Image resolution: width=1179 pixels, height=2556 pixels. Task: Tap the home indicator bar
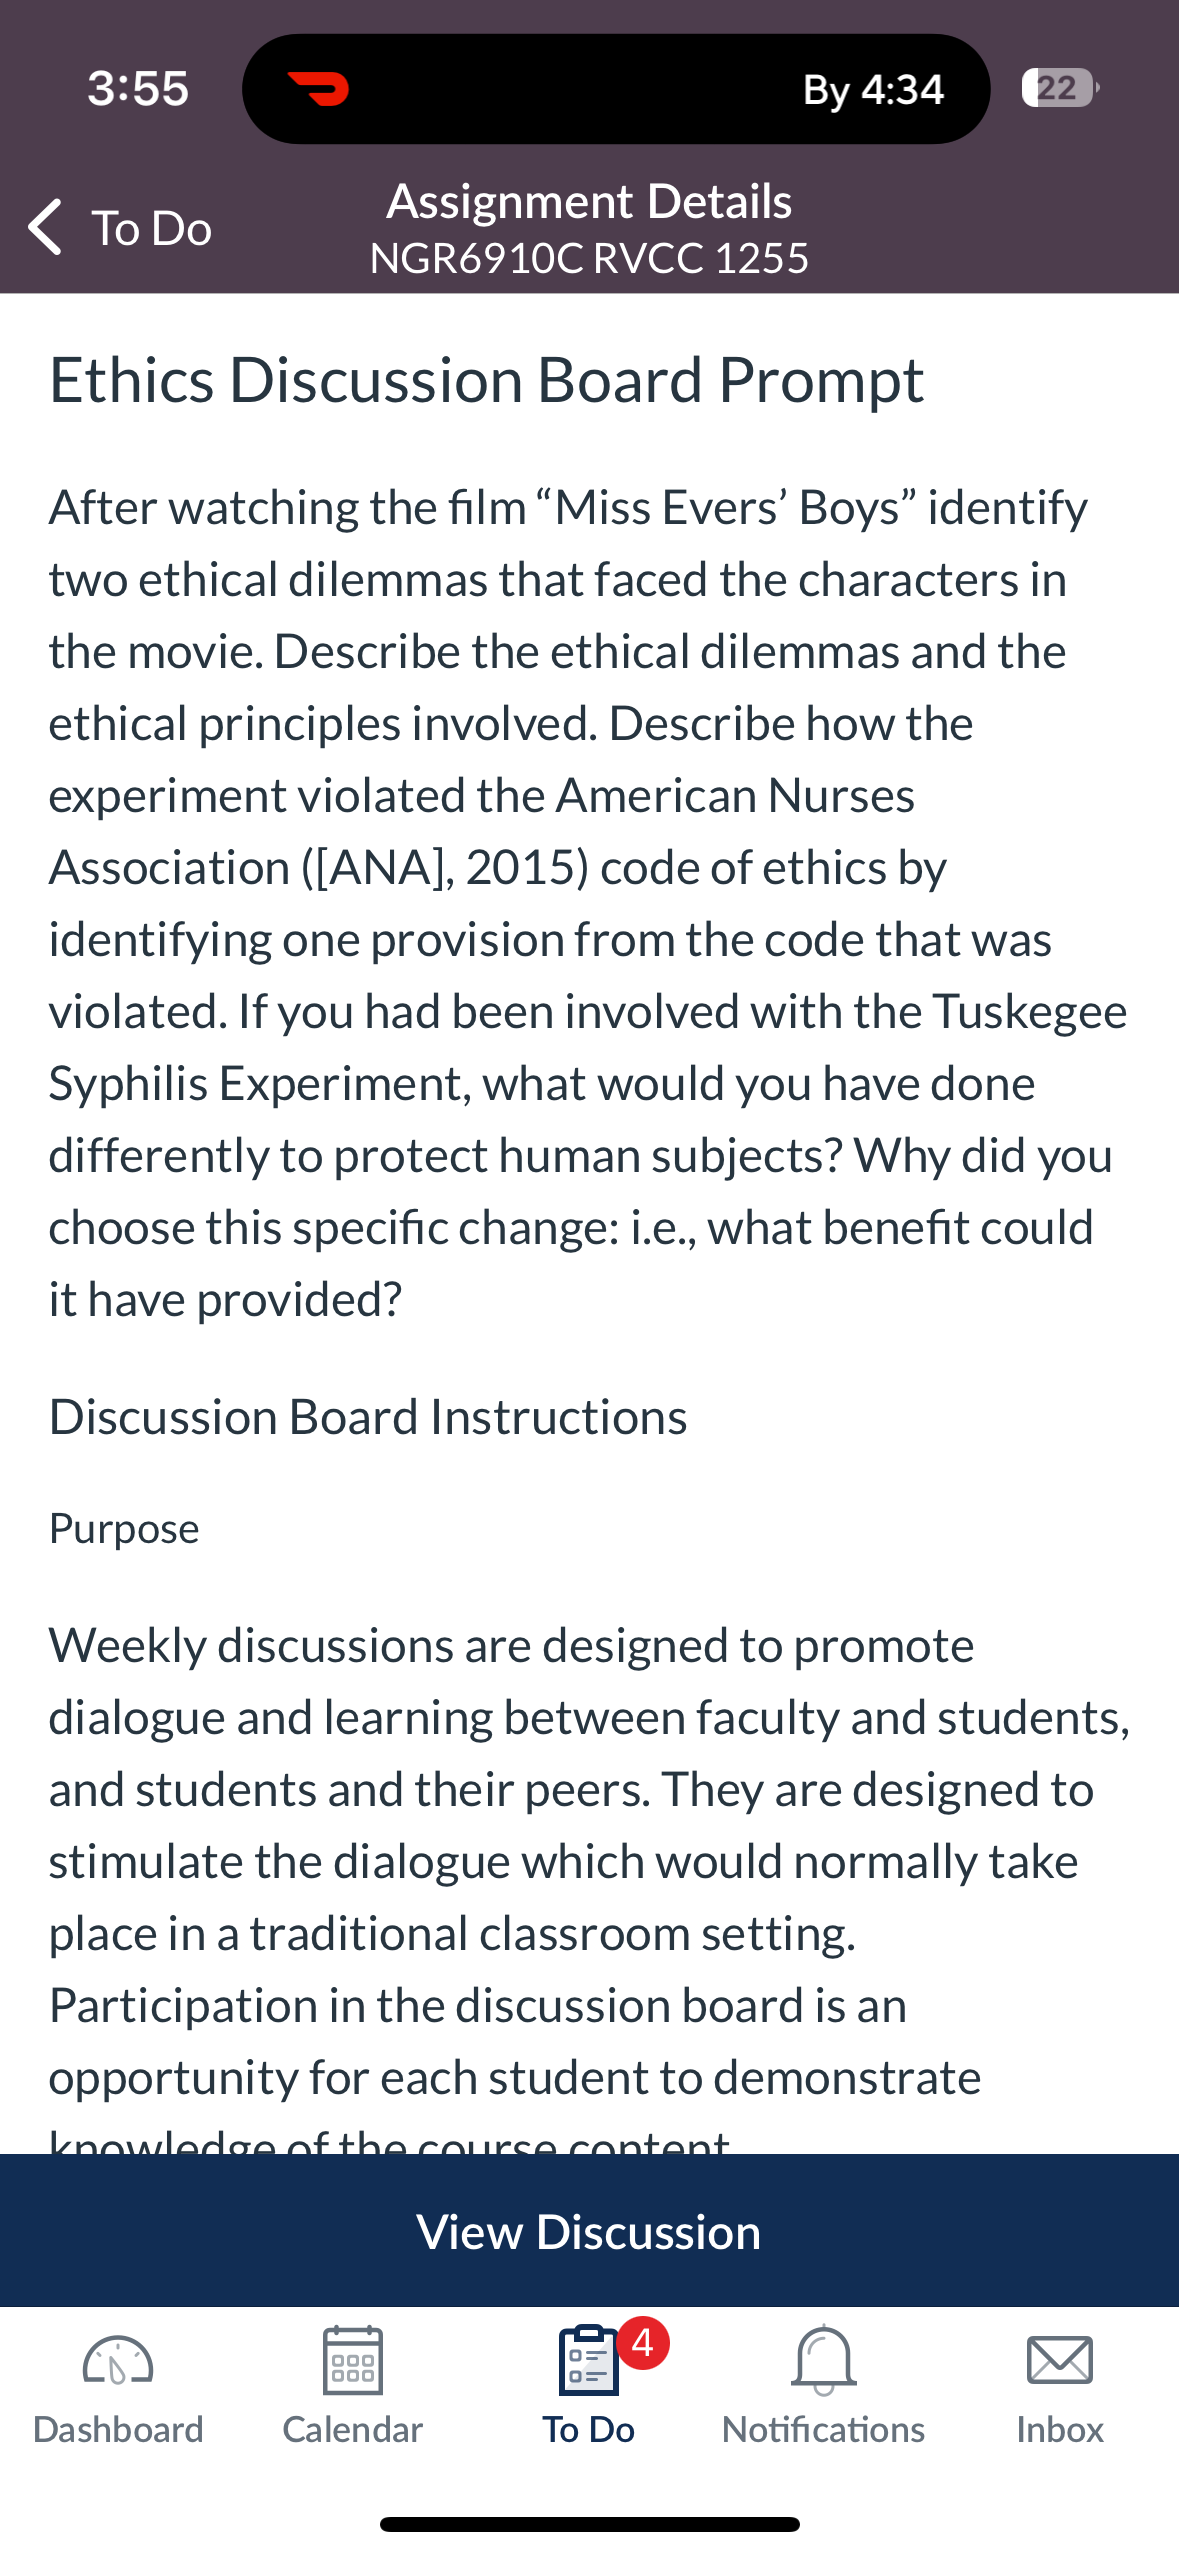point(589,2524)
